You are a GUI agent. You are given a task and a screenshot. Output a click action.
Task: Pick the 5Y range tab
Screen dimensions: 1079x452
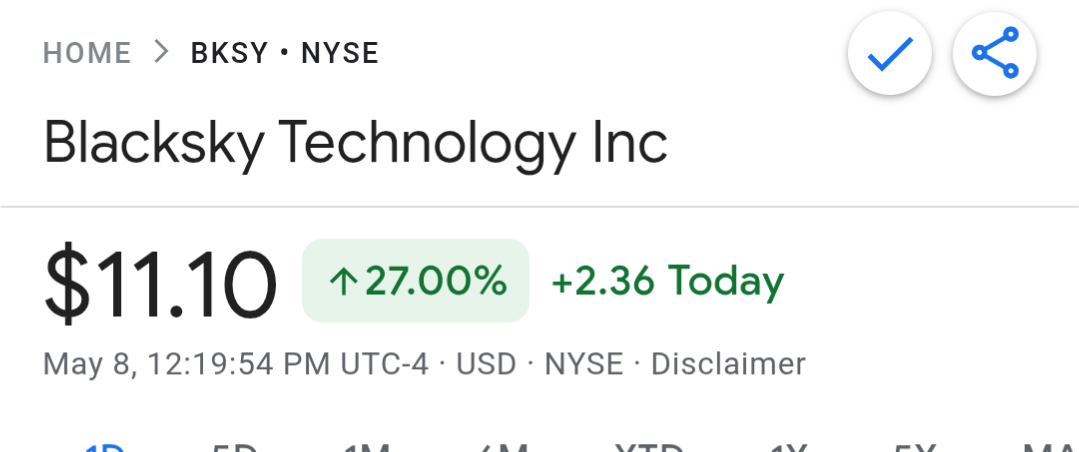[915, 447]
